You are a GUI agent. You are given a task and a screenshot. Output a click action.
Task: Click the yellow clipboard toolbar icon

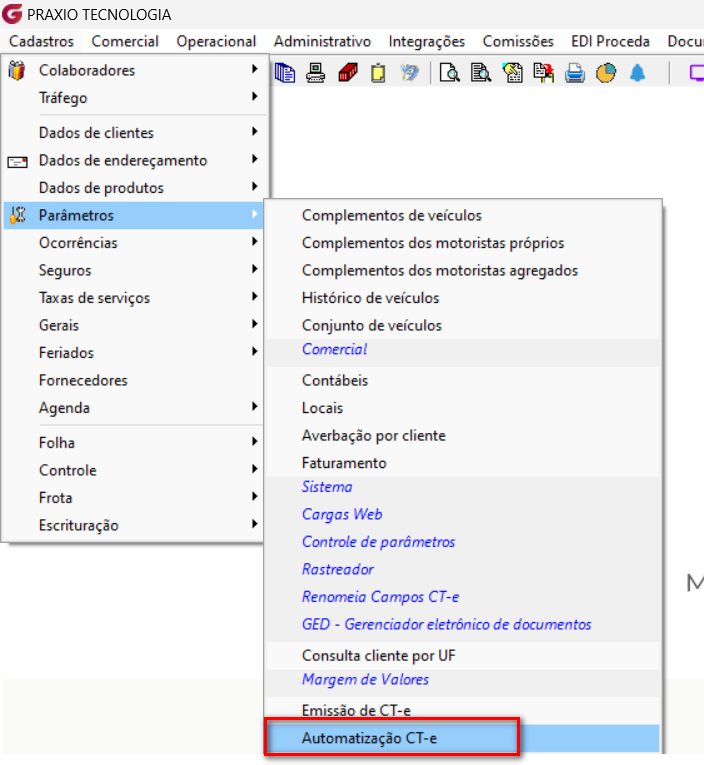coord(378,74)
